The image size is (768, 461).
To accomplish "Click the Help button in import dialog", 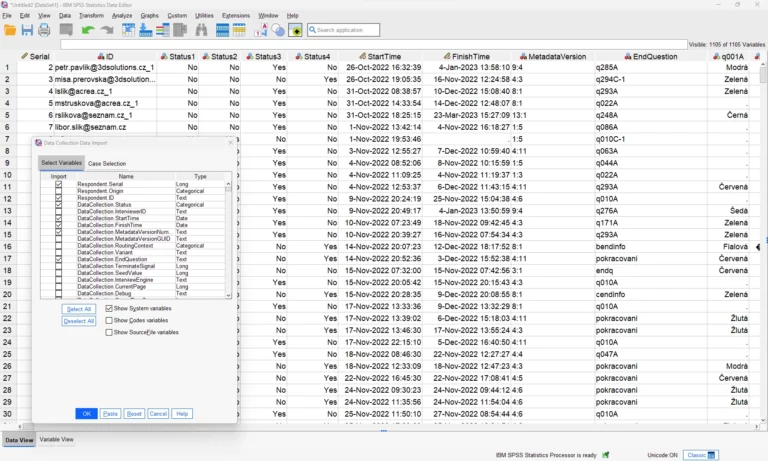I will 182,414.
